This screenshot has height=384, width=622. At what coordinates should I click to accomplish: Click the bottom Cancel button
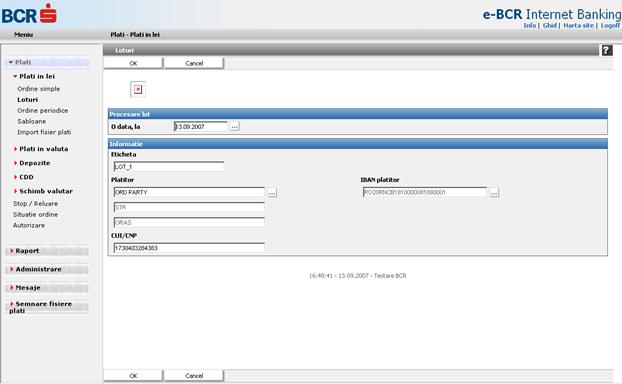pos(194,376)
